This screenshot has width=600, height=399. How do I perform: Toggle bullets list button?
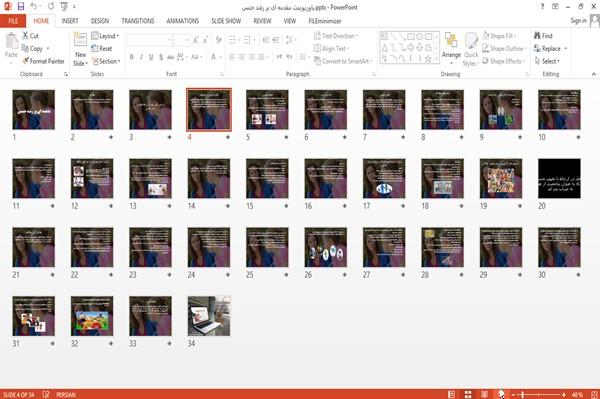[x=233, y=40]
